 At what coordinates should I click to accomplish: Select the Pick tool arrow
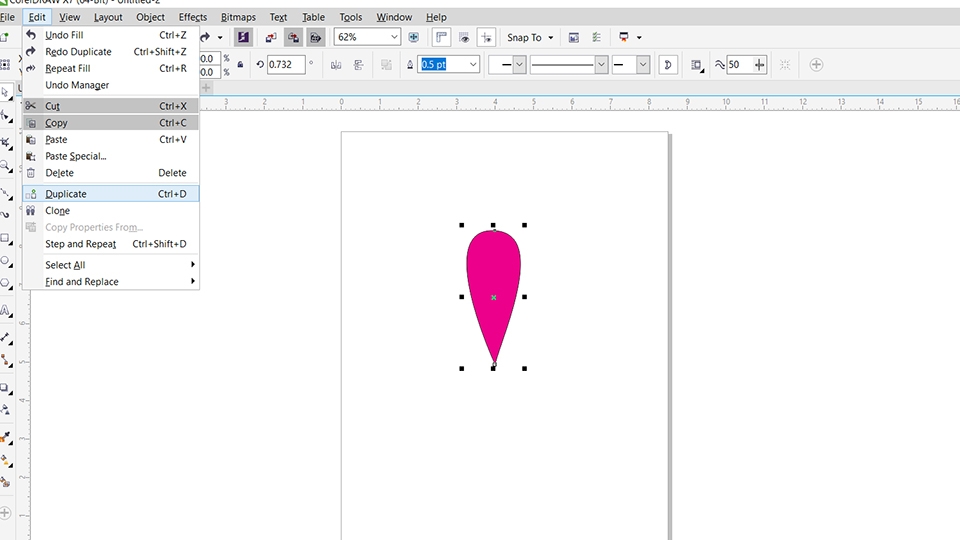(x=5, y=93)
